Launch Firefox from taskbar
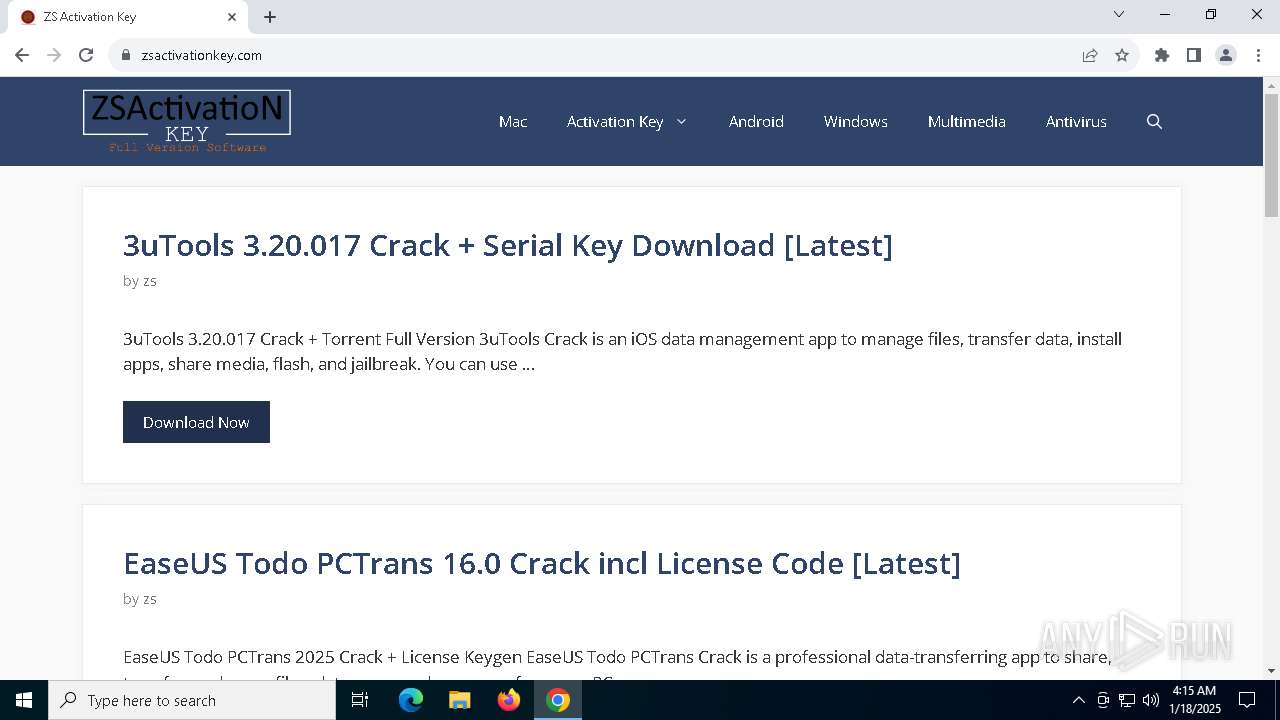The height and width of the screenshot is (720, 1280). 509,700
